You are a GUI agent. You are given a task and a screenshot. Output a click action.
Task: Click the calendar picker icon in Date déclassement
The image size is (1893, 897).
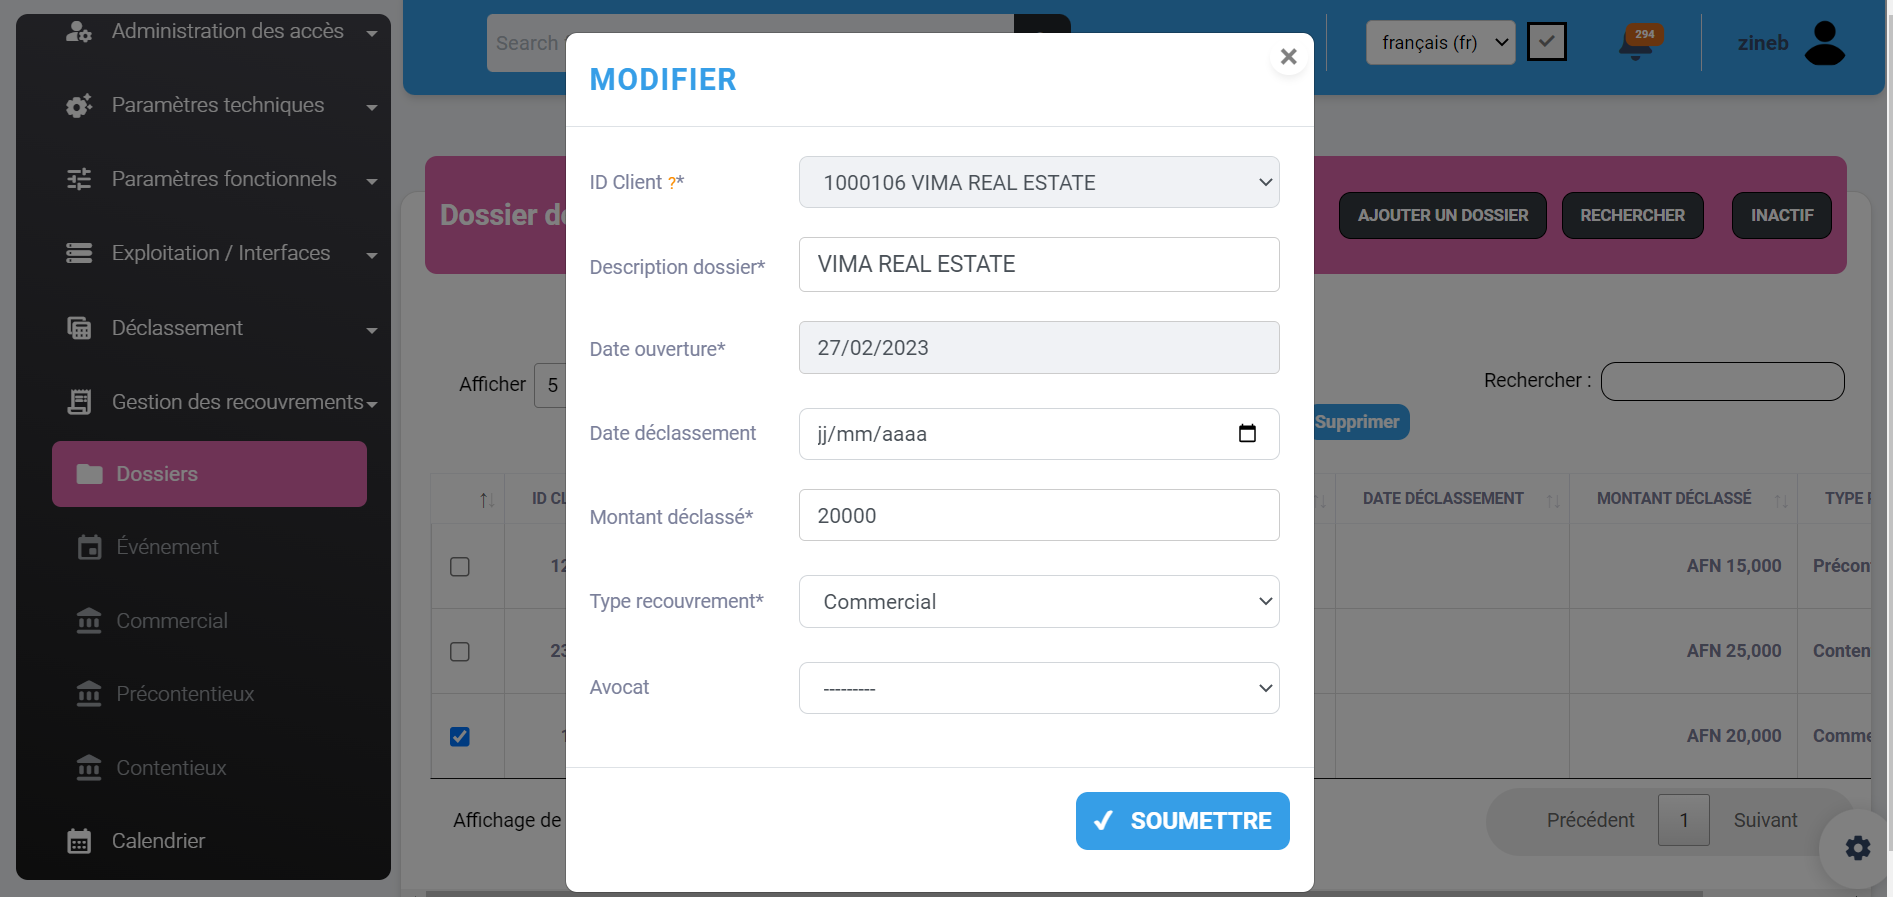1247,433
